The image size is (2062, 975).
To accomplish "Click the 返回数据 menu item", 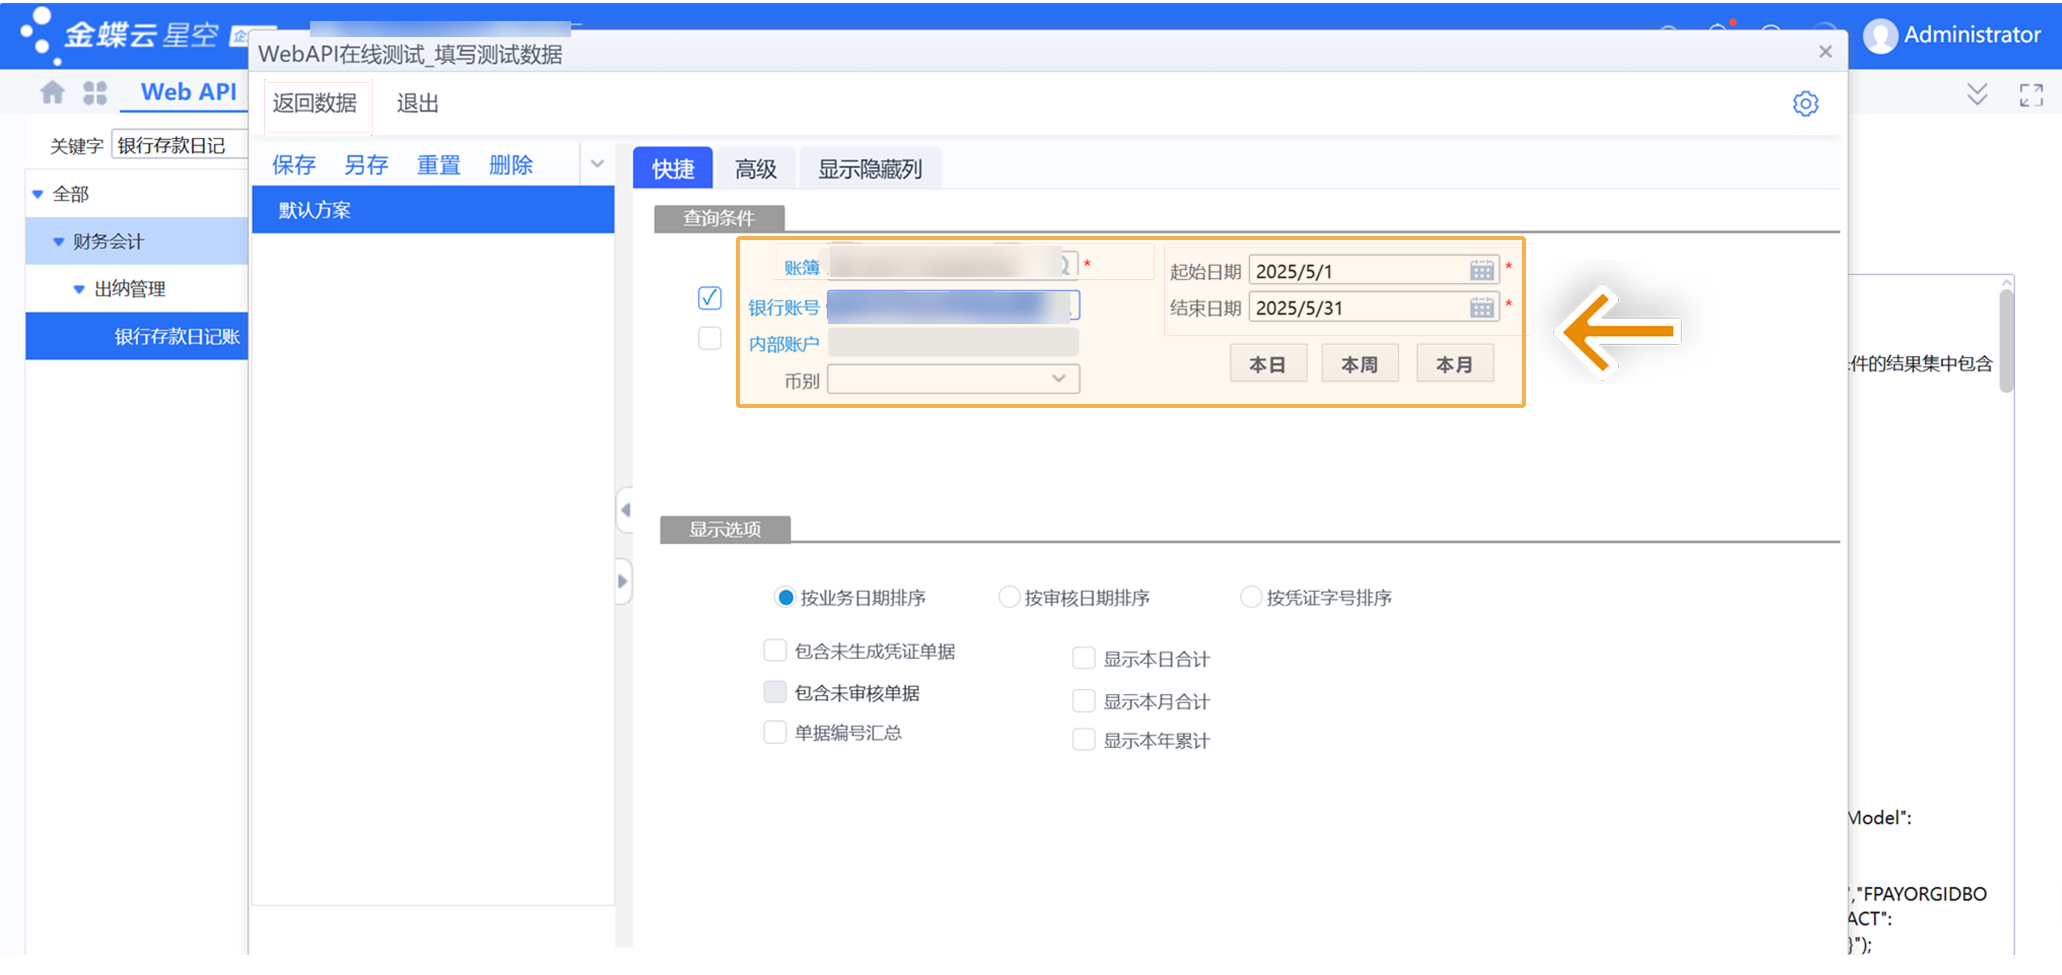I will 316,103.
